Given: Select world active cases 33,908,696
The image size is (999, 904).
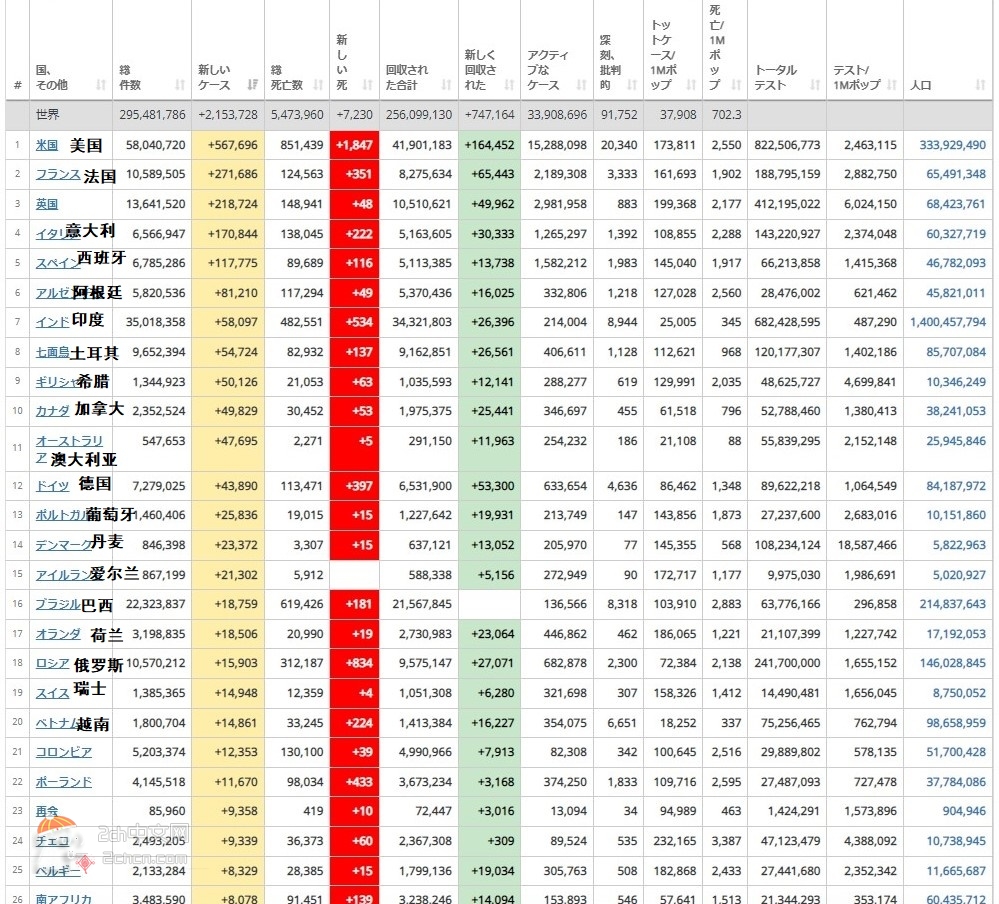Looking at the screenshot, I should click(557, 115).
